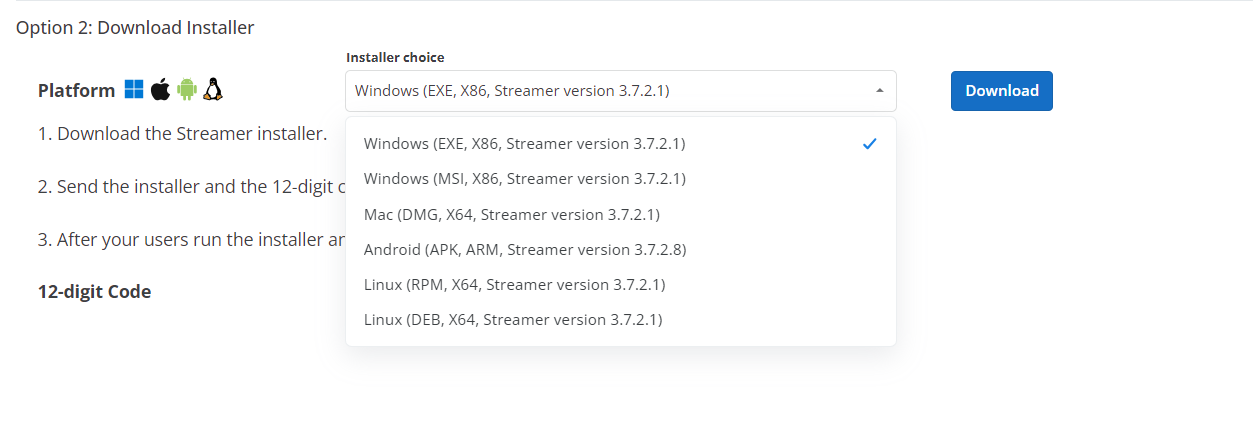1253x424 pixels.
Task: Click the Installer choice field label
Action: [x=395, y=57]
